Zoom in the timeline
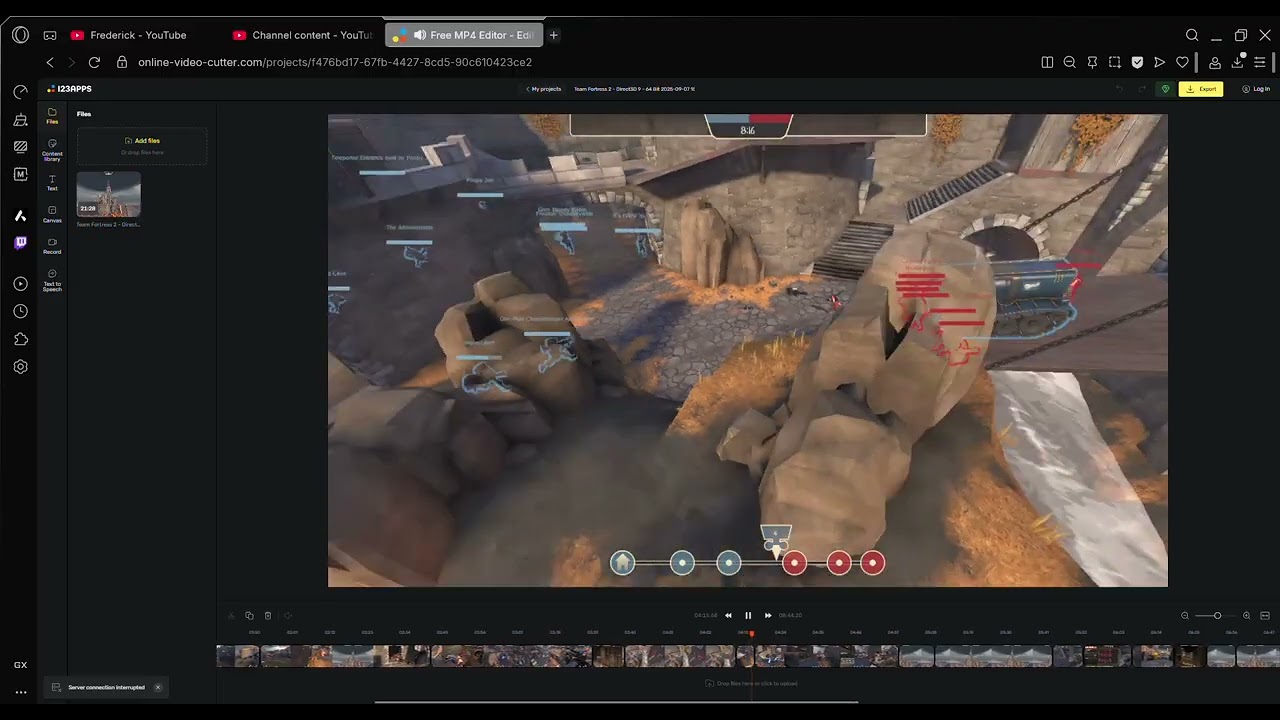 point(1246,616)
